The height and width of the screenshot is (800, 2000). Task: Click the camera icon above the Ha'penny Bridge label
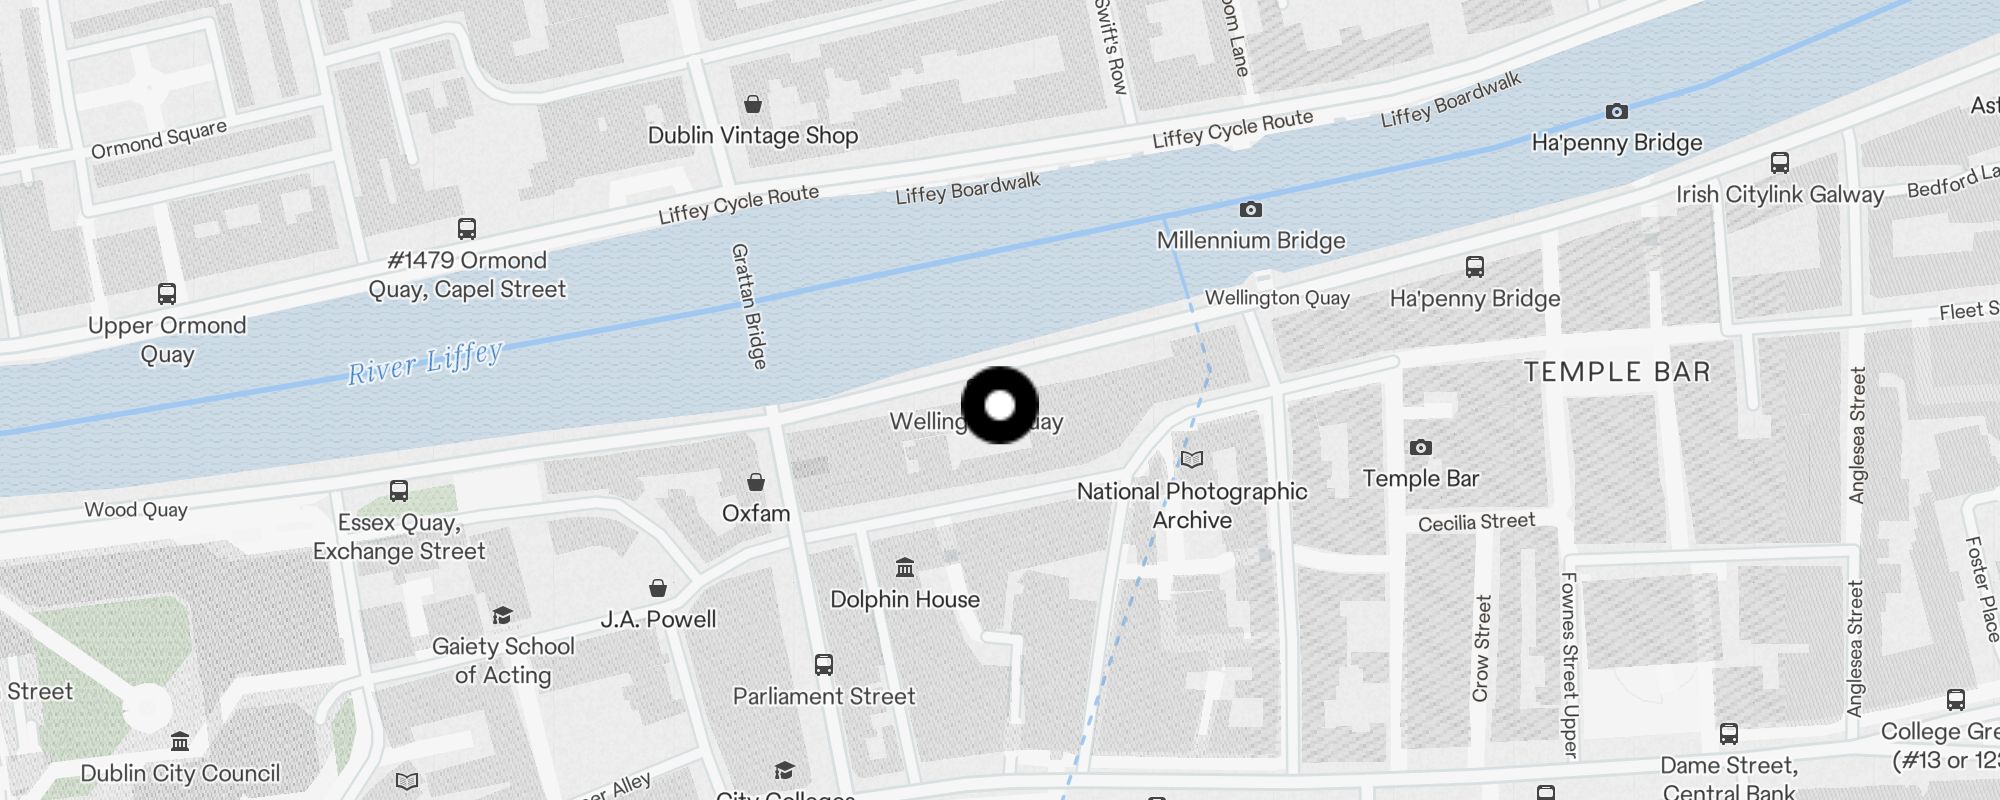[x=1617, y=111]
